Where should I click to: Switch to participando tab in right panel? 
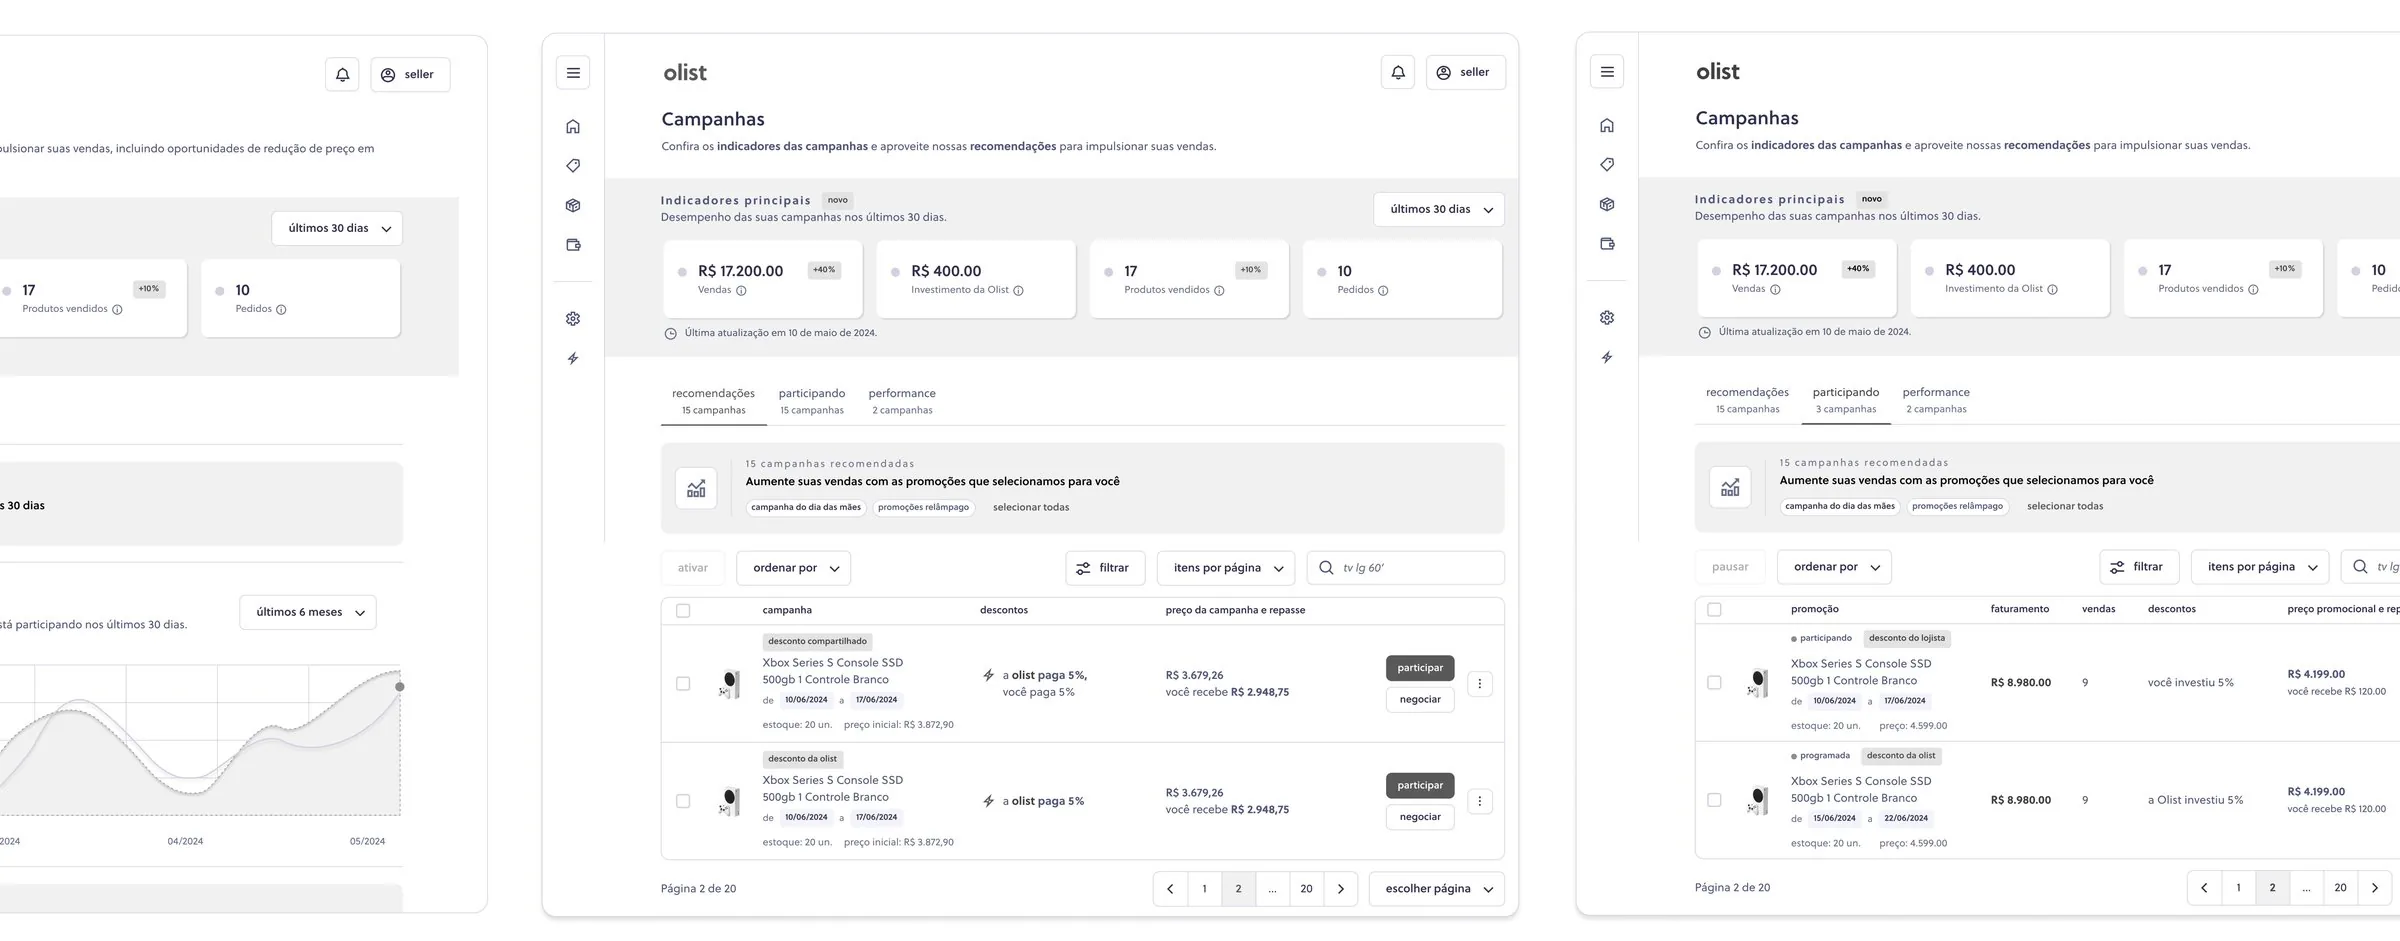tap(1846, 401)
